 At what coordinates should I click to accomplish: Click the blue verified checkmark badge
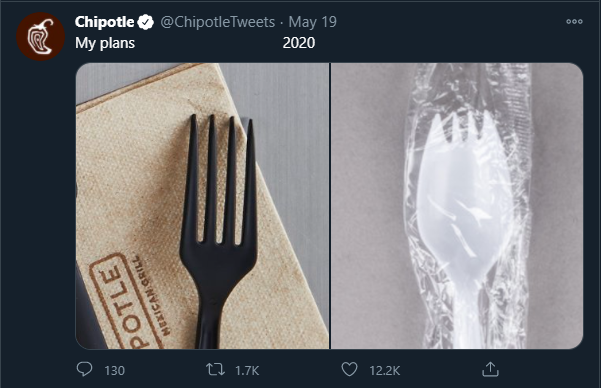146,22
